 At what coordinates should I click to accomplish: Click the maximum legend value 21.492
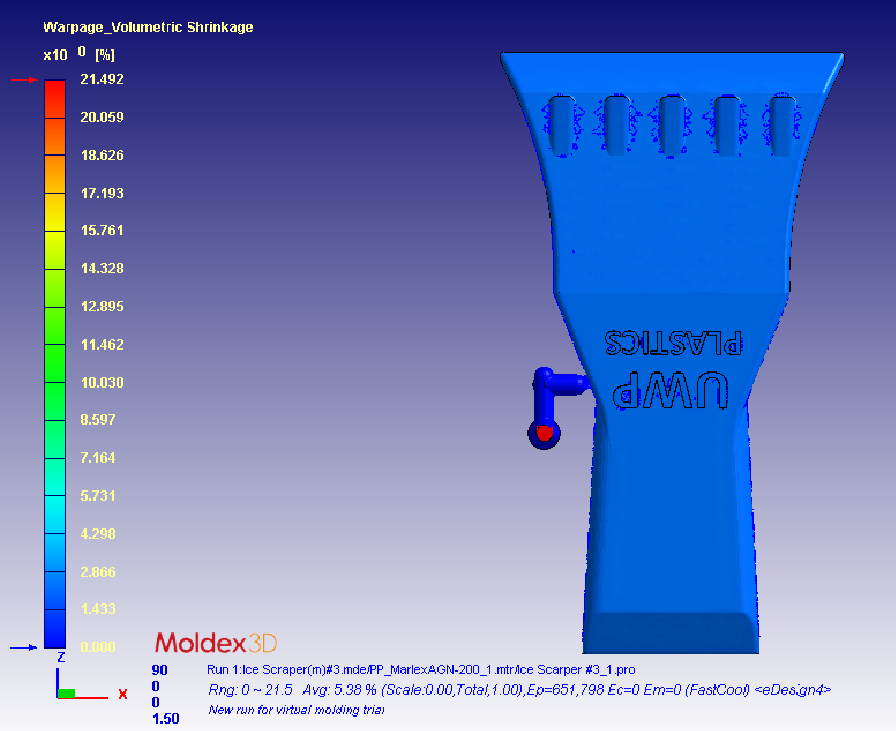point(102,79)
